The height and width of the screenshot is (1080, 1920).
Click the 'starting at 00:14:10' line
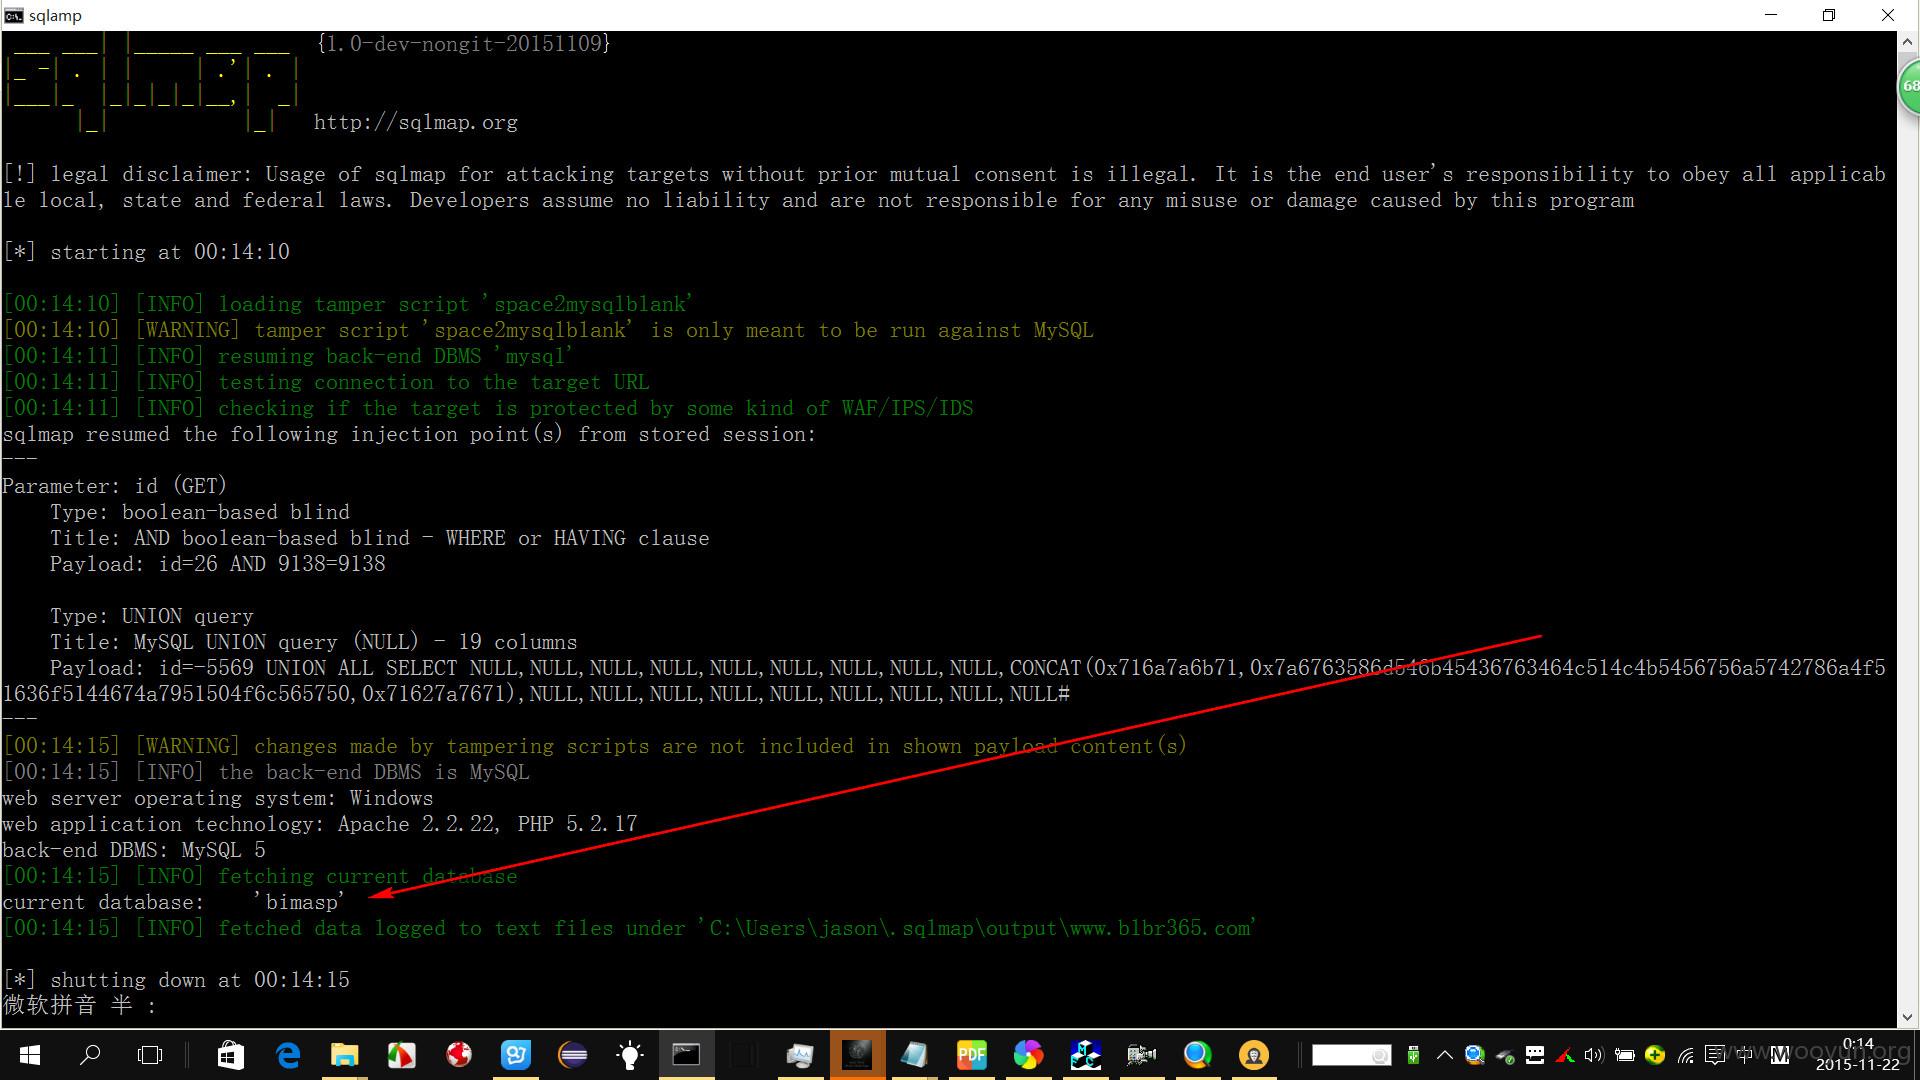tap(147, 252)
